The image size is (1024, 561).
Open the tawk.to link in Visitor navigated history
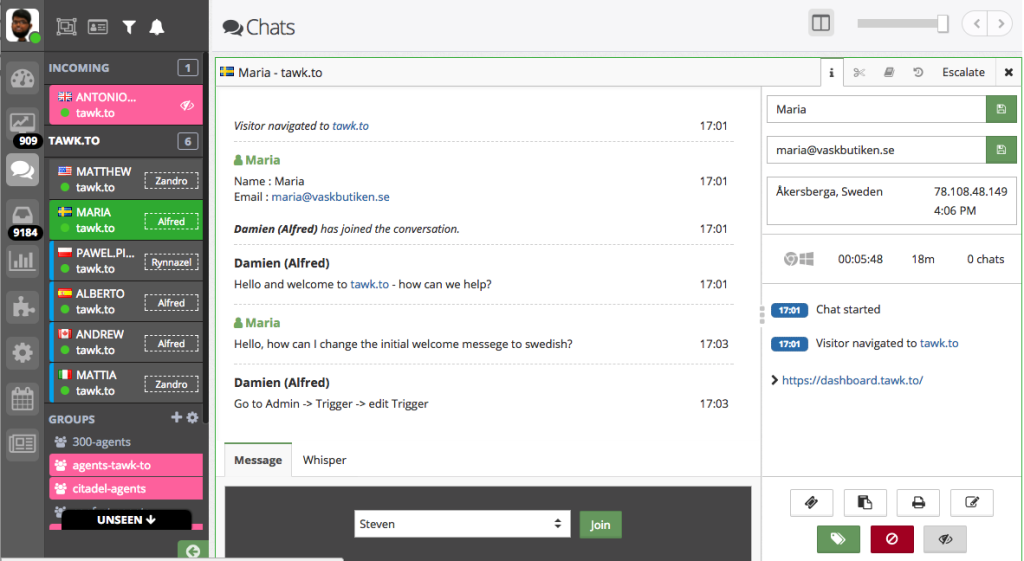click(939, 343)
